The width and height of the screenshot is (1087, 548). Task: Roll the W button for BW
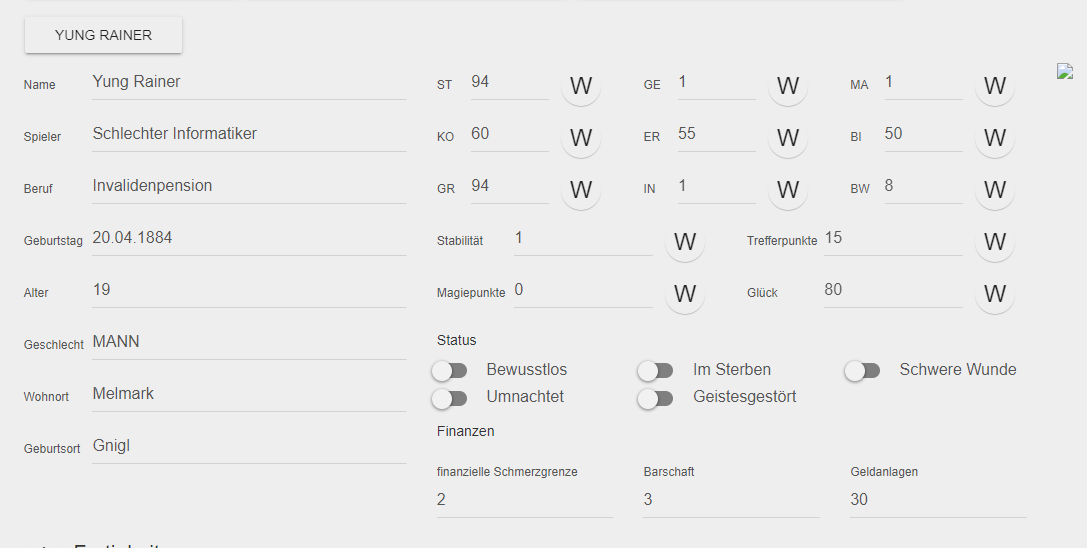(x=995, y=190)
